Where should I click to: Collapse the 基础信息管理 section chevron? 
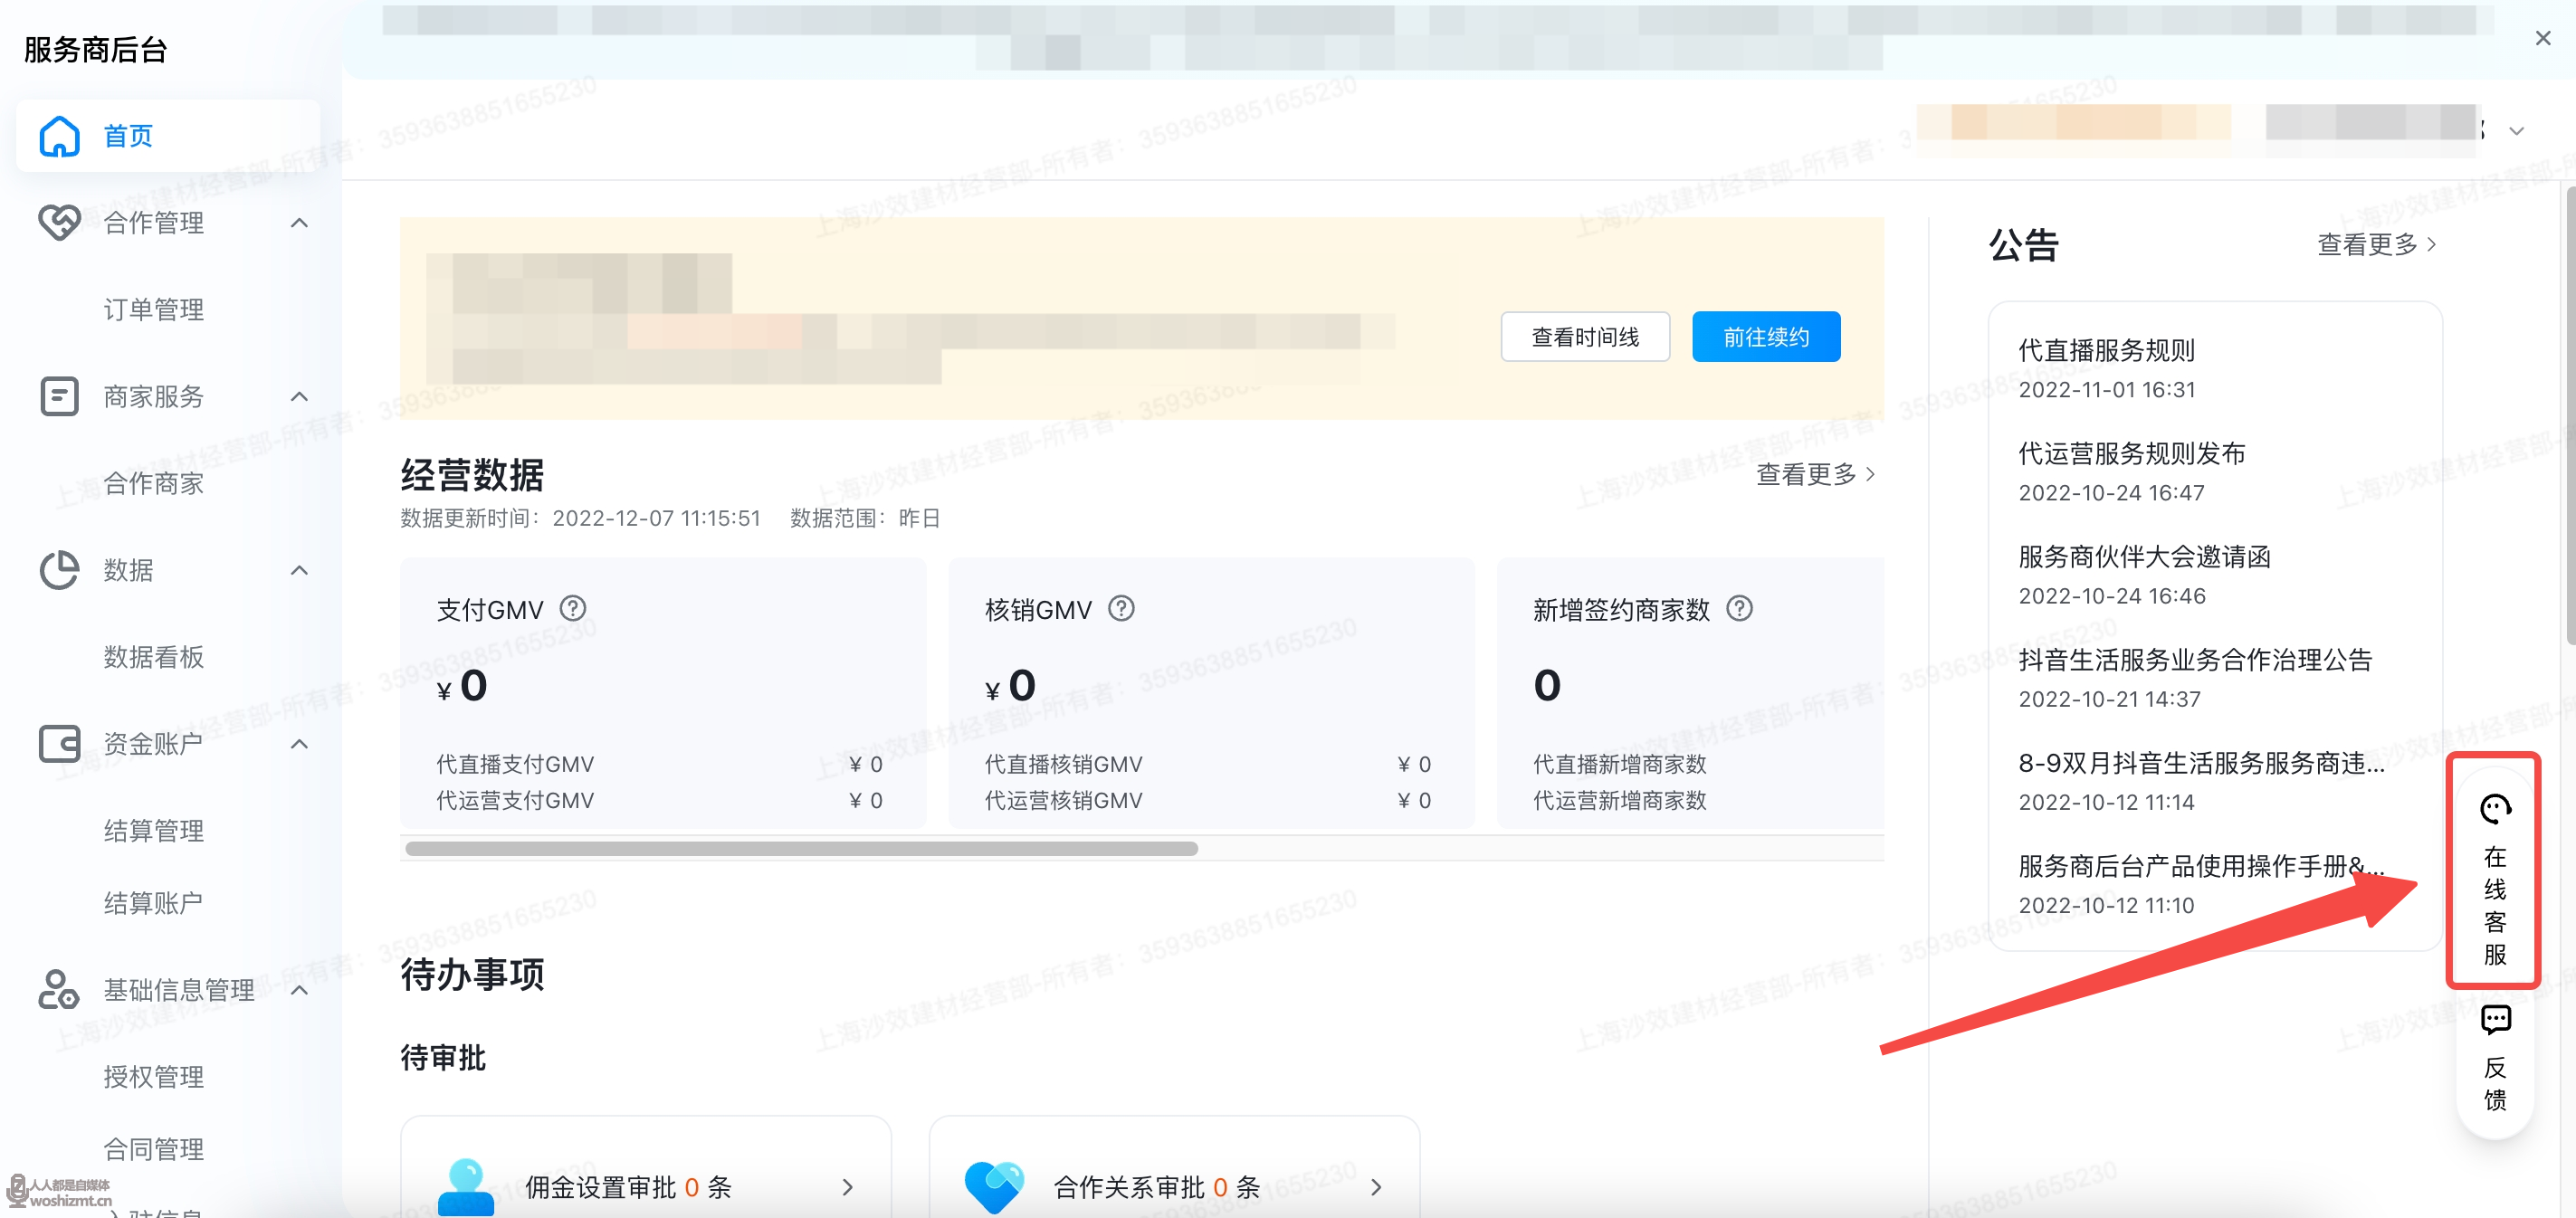click(299, 990)
